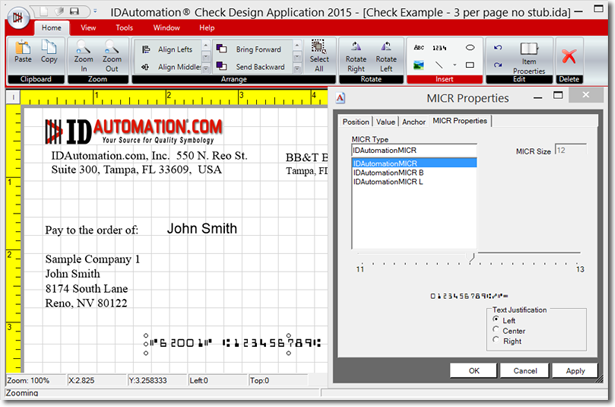Click the Zoom In tool

(84, 56)
